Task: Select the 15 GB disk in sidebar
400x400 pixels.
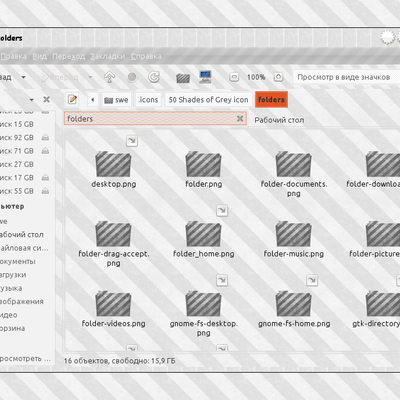Action: pos(17,124)
